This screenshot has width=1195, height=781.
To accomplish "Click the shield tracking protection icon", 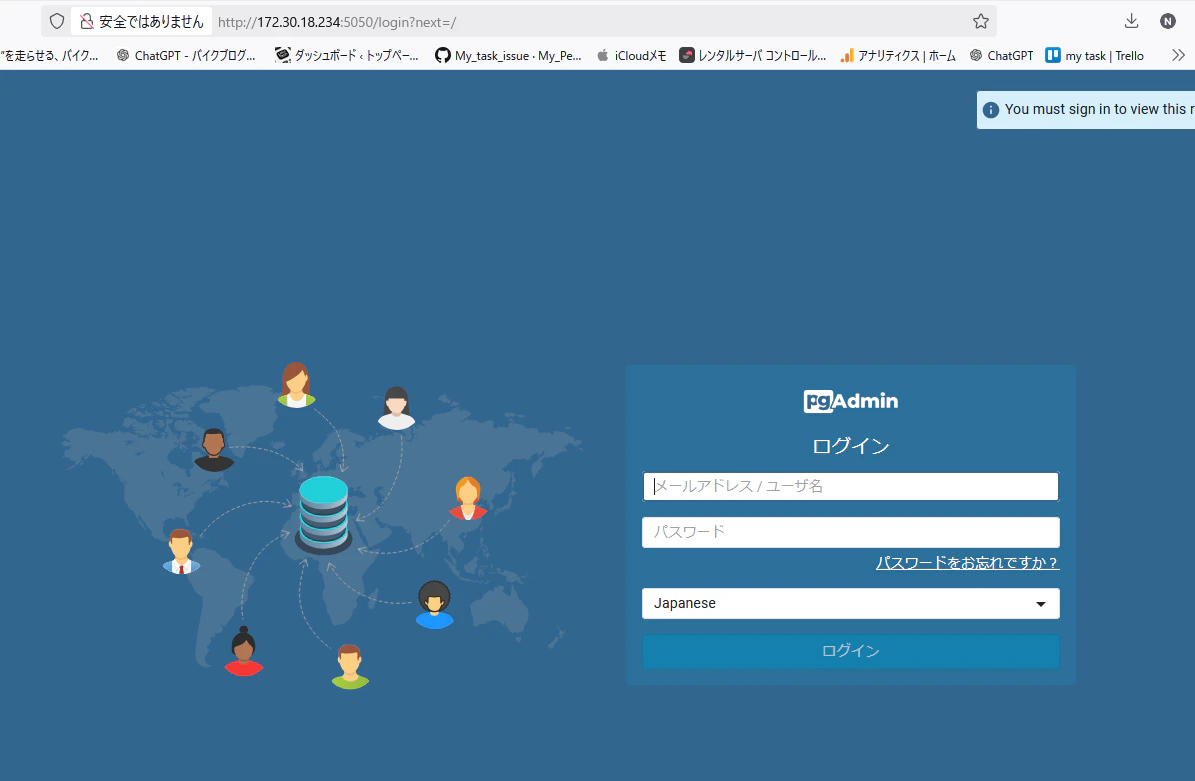I will click(x=57, y=21).
